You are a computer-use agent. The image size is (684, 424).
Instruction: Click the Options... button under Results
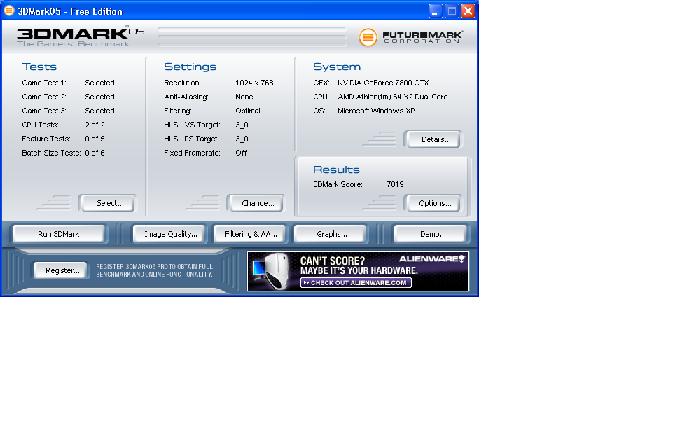click(433, 203)
